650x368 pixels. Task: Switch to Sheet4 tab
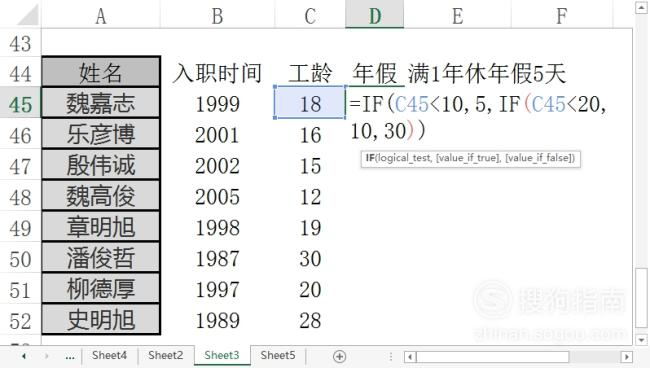tap(109, 356)
